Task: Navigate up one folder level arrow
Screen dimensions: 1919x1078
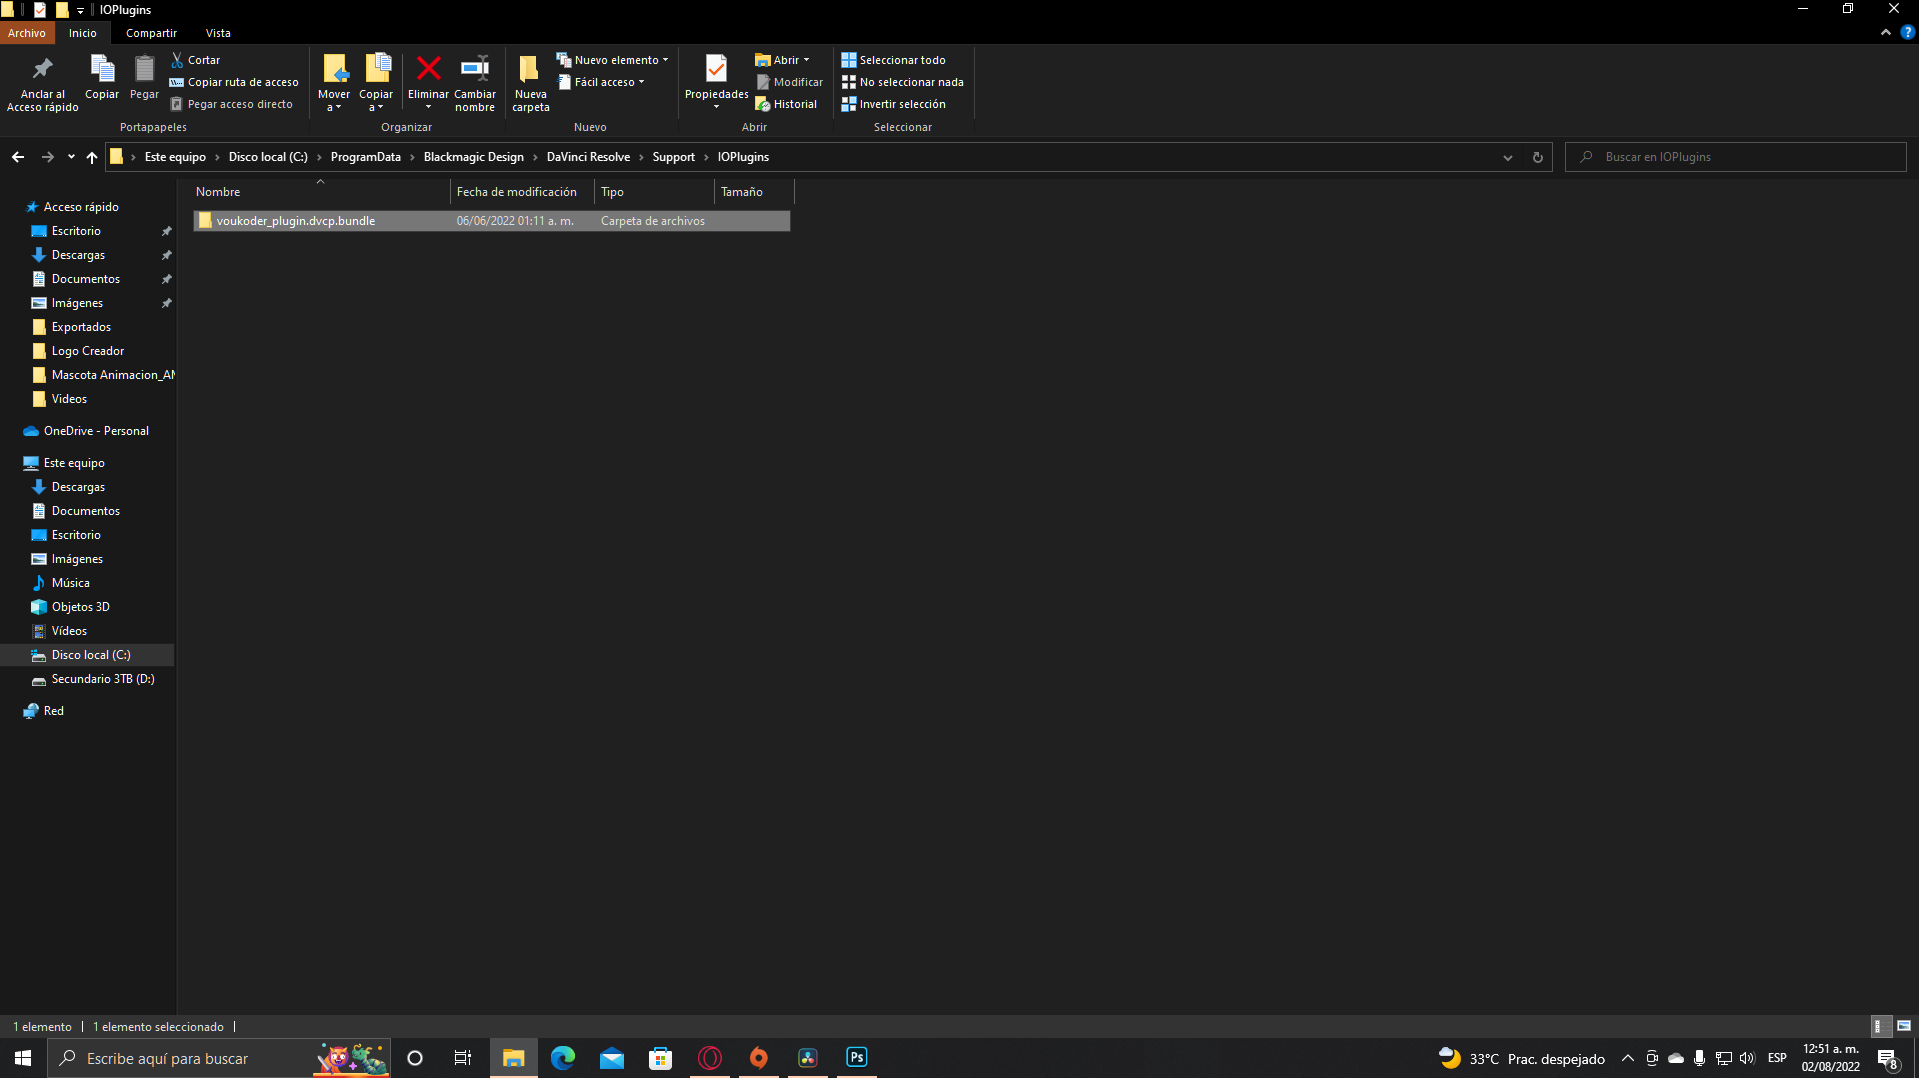Action: [92, 157]
